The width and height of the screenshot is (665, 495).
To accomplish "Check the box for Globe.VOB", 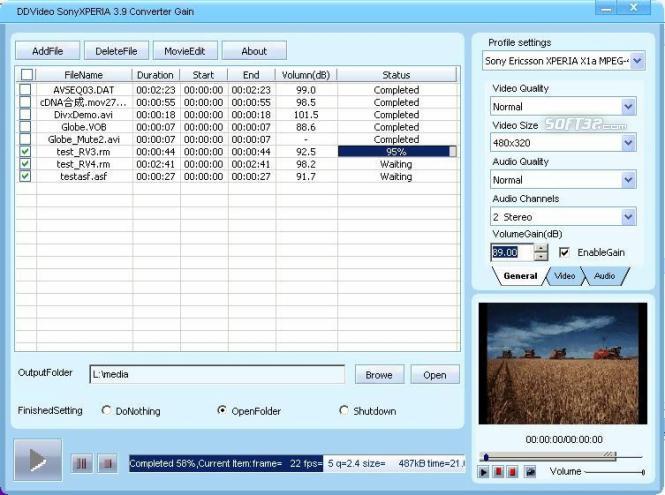I will (x=25, y=126).
